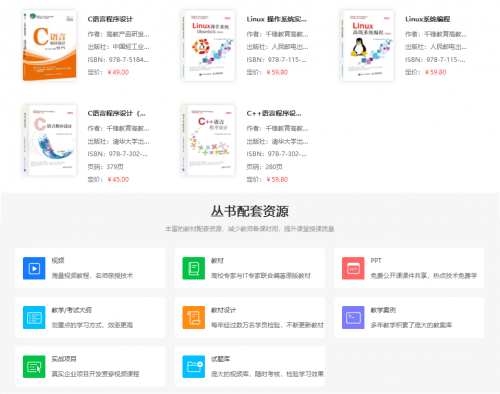Click the 教学/考试大纲 card title
The height and width of the screenshot is (394, 500).
(x=71, y=310)
